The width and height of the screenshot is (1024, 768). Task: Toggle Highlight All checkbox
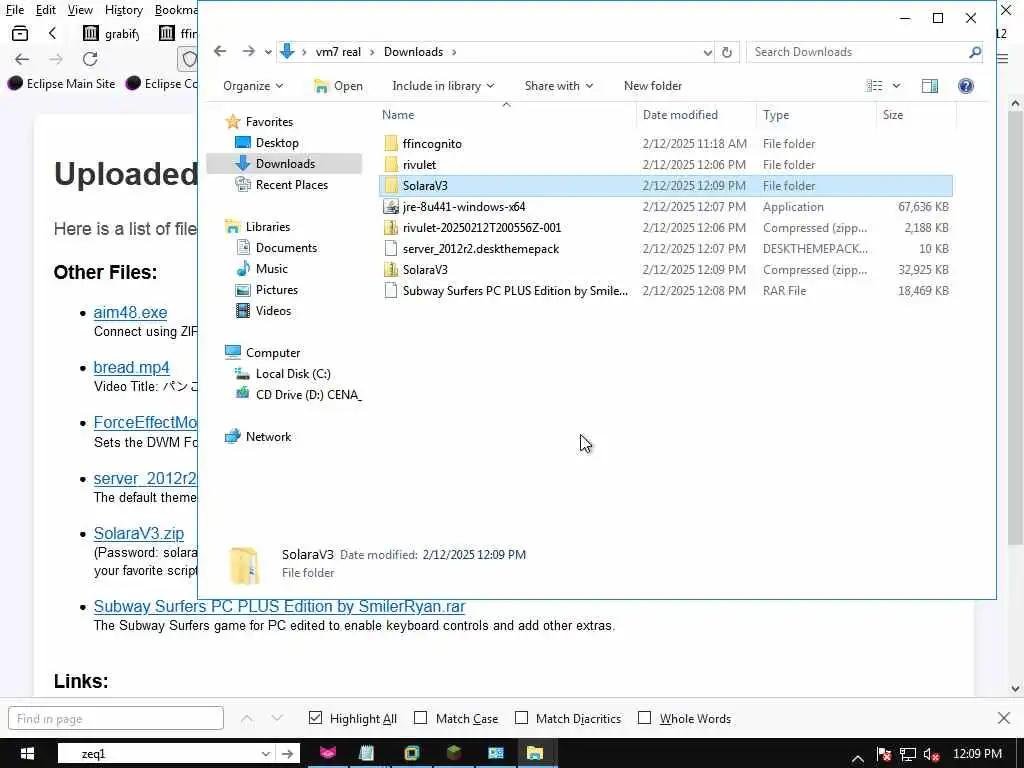click(x=315, y=718)
